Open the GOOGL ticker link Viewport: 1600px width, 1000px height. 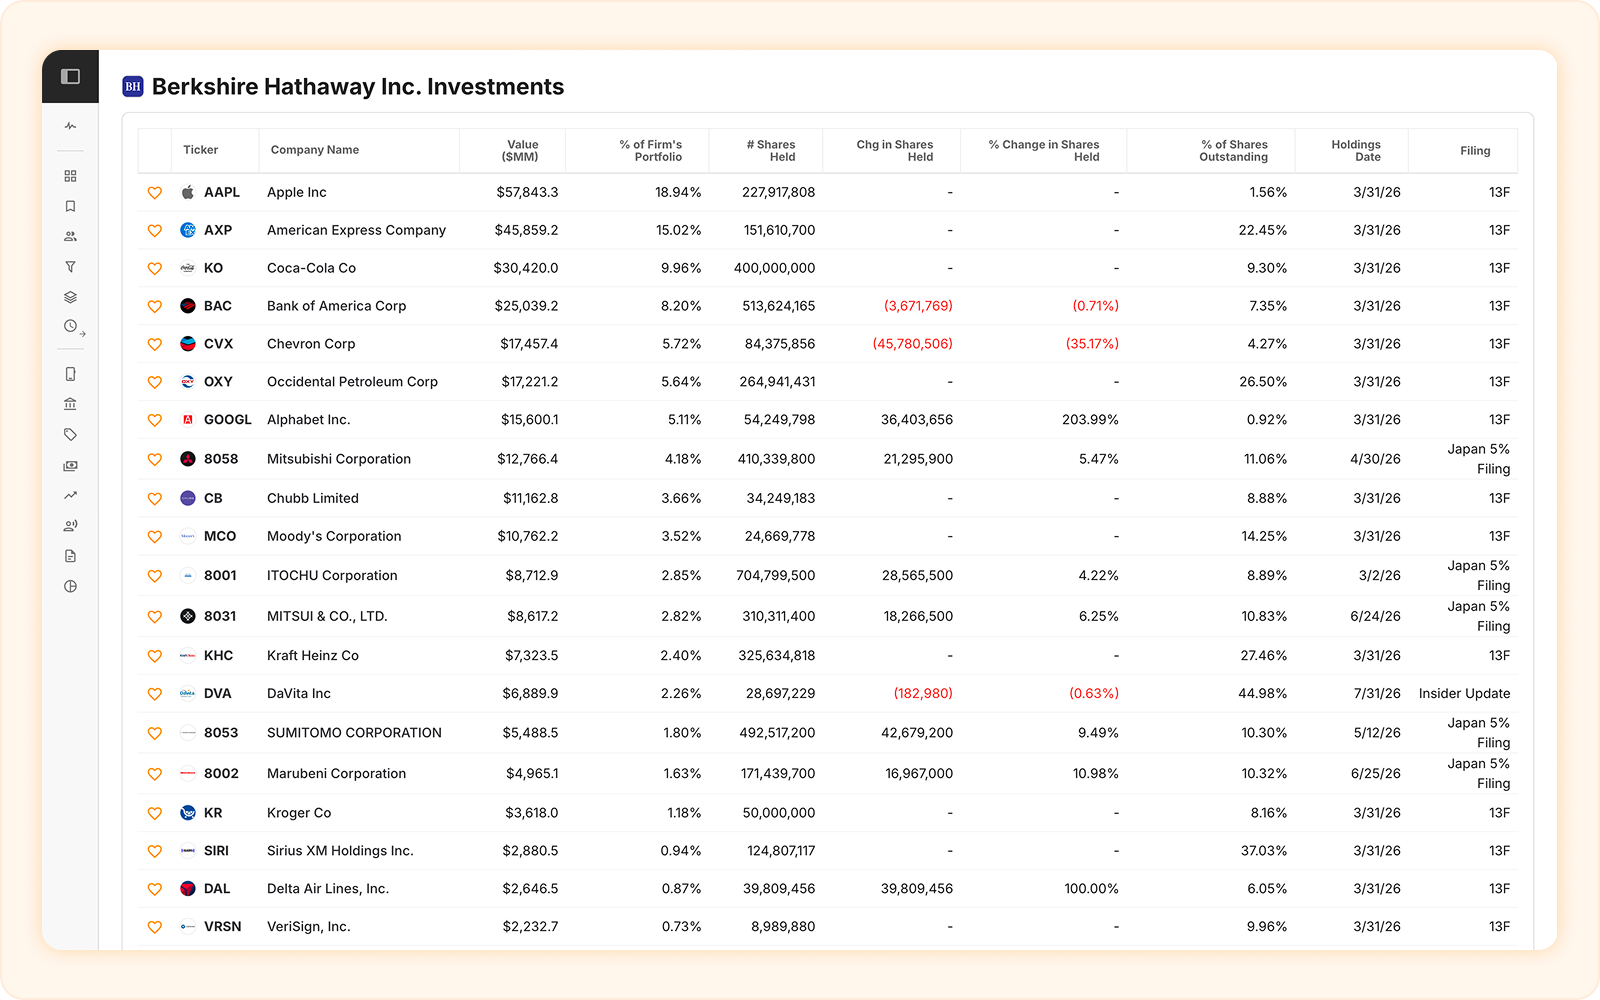coord(227,420)
